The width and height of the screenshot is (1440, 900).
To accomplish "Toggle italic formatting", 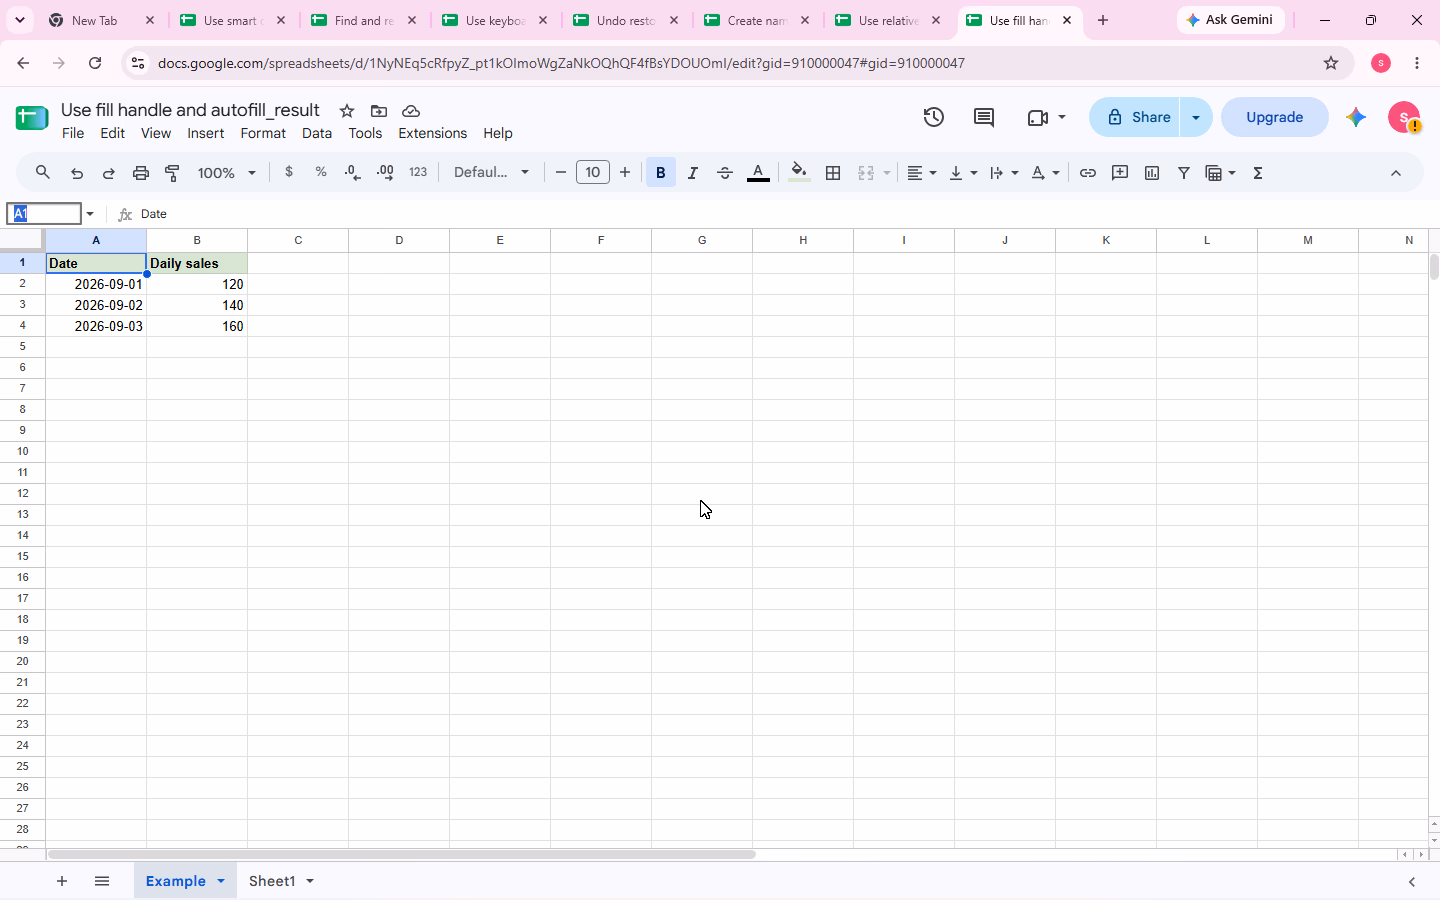I will (693, 173).
